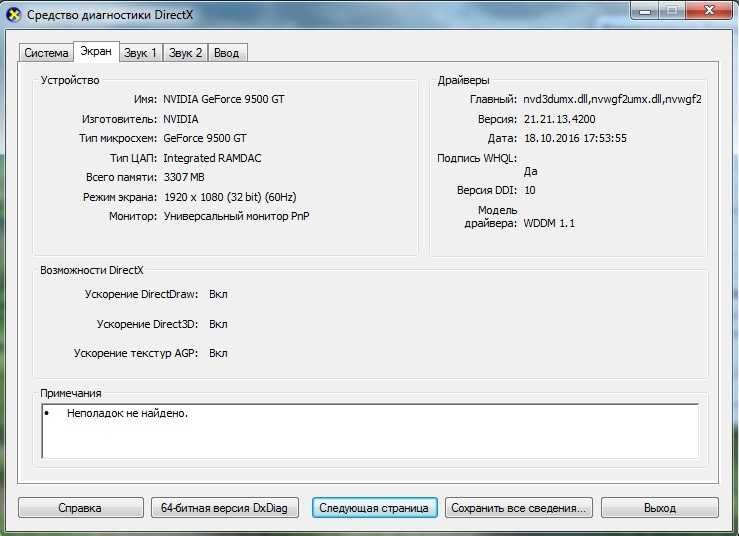Click the main driver nvd3dumx.dll value
Viewport: 739px width, 536px height.
point(613,99)
